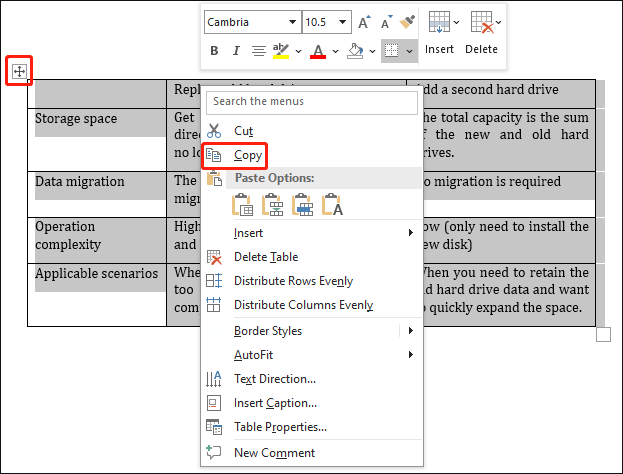Expand shading color dropdown arrow

pos(372,51)
